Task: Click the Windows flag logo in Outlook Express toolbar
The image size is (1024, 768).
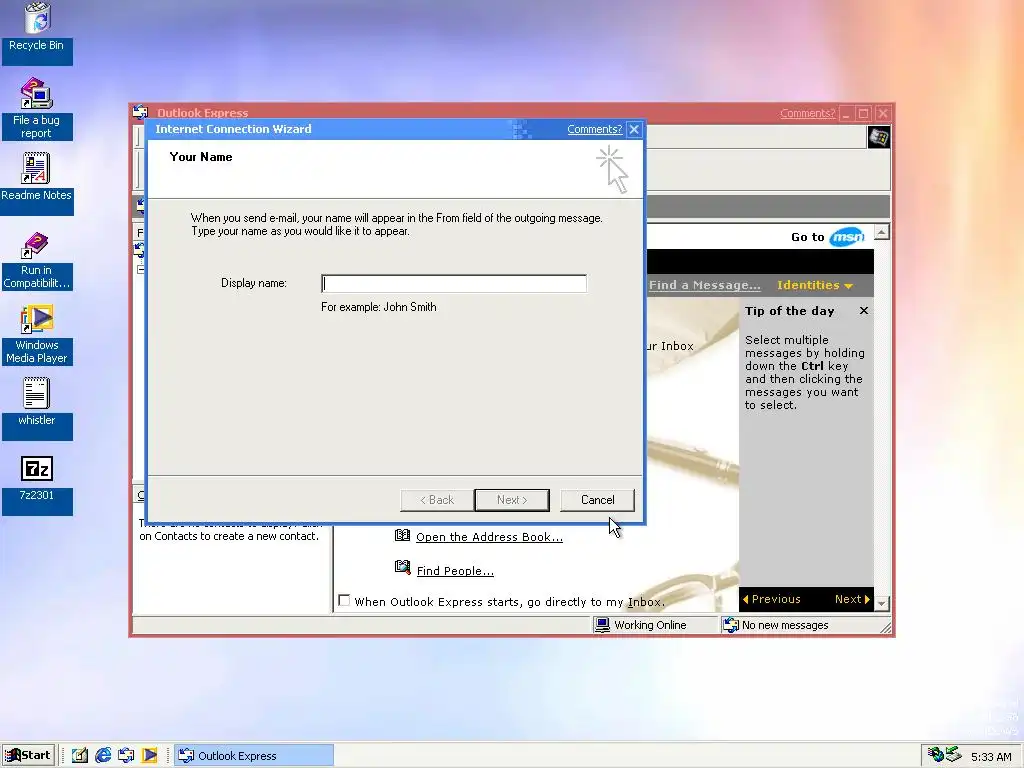Action: tap(878, 138)
